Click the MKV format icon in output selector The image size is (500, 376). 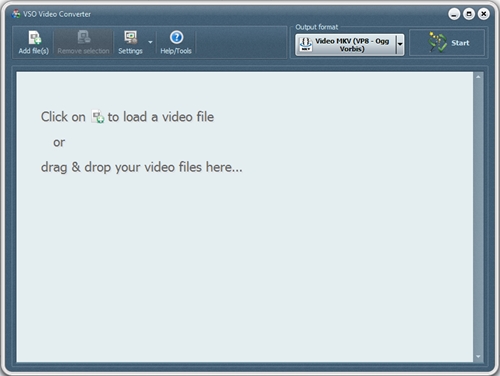click(x=306, y=44)
